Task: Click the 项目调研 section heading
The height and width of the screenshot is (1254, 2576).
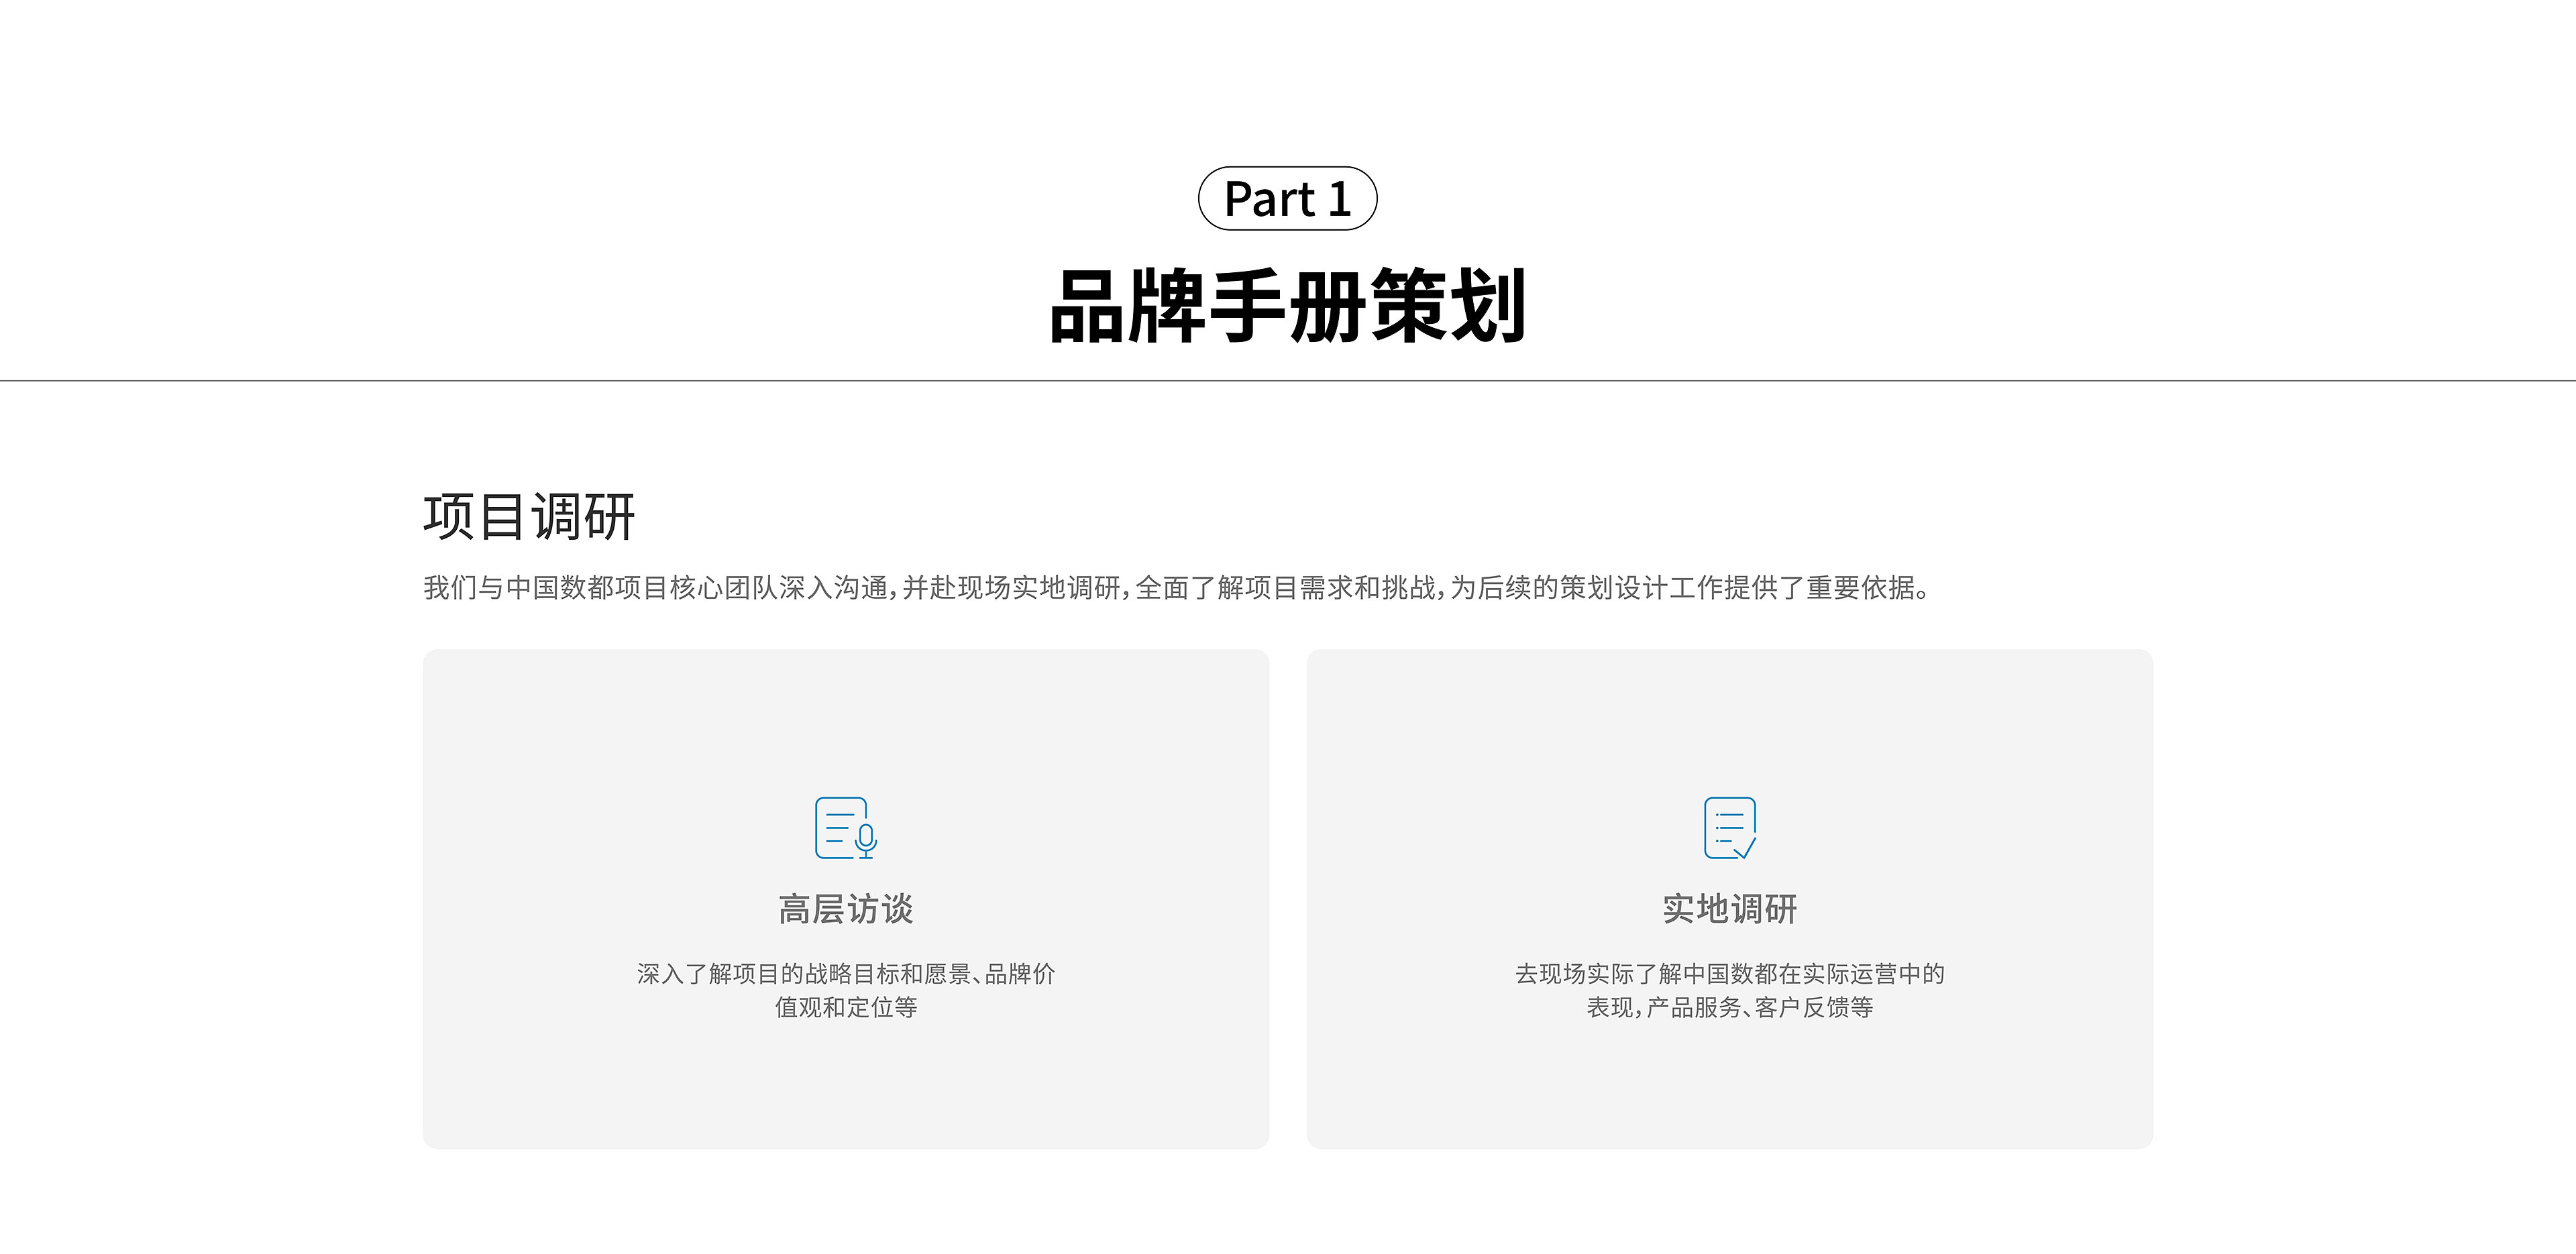Action: [x=528, y=517]
